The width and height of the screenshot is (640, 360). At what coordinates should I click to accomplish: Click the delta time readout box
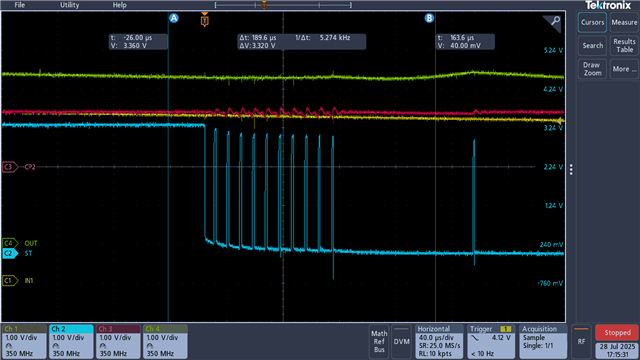[302, 42]
